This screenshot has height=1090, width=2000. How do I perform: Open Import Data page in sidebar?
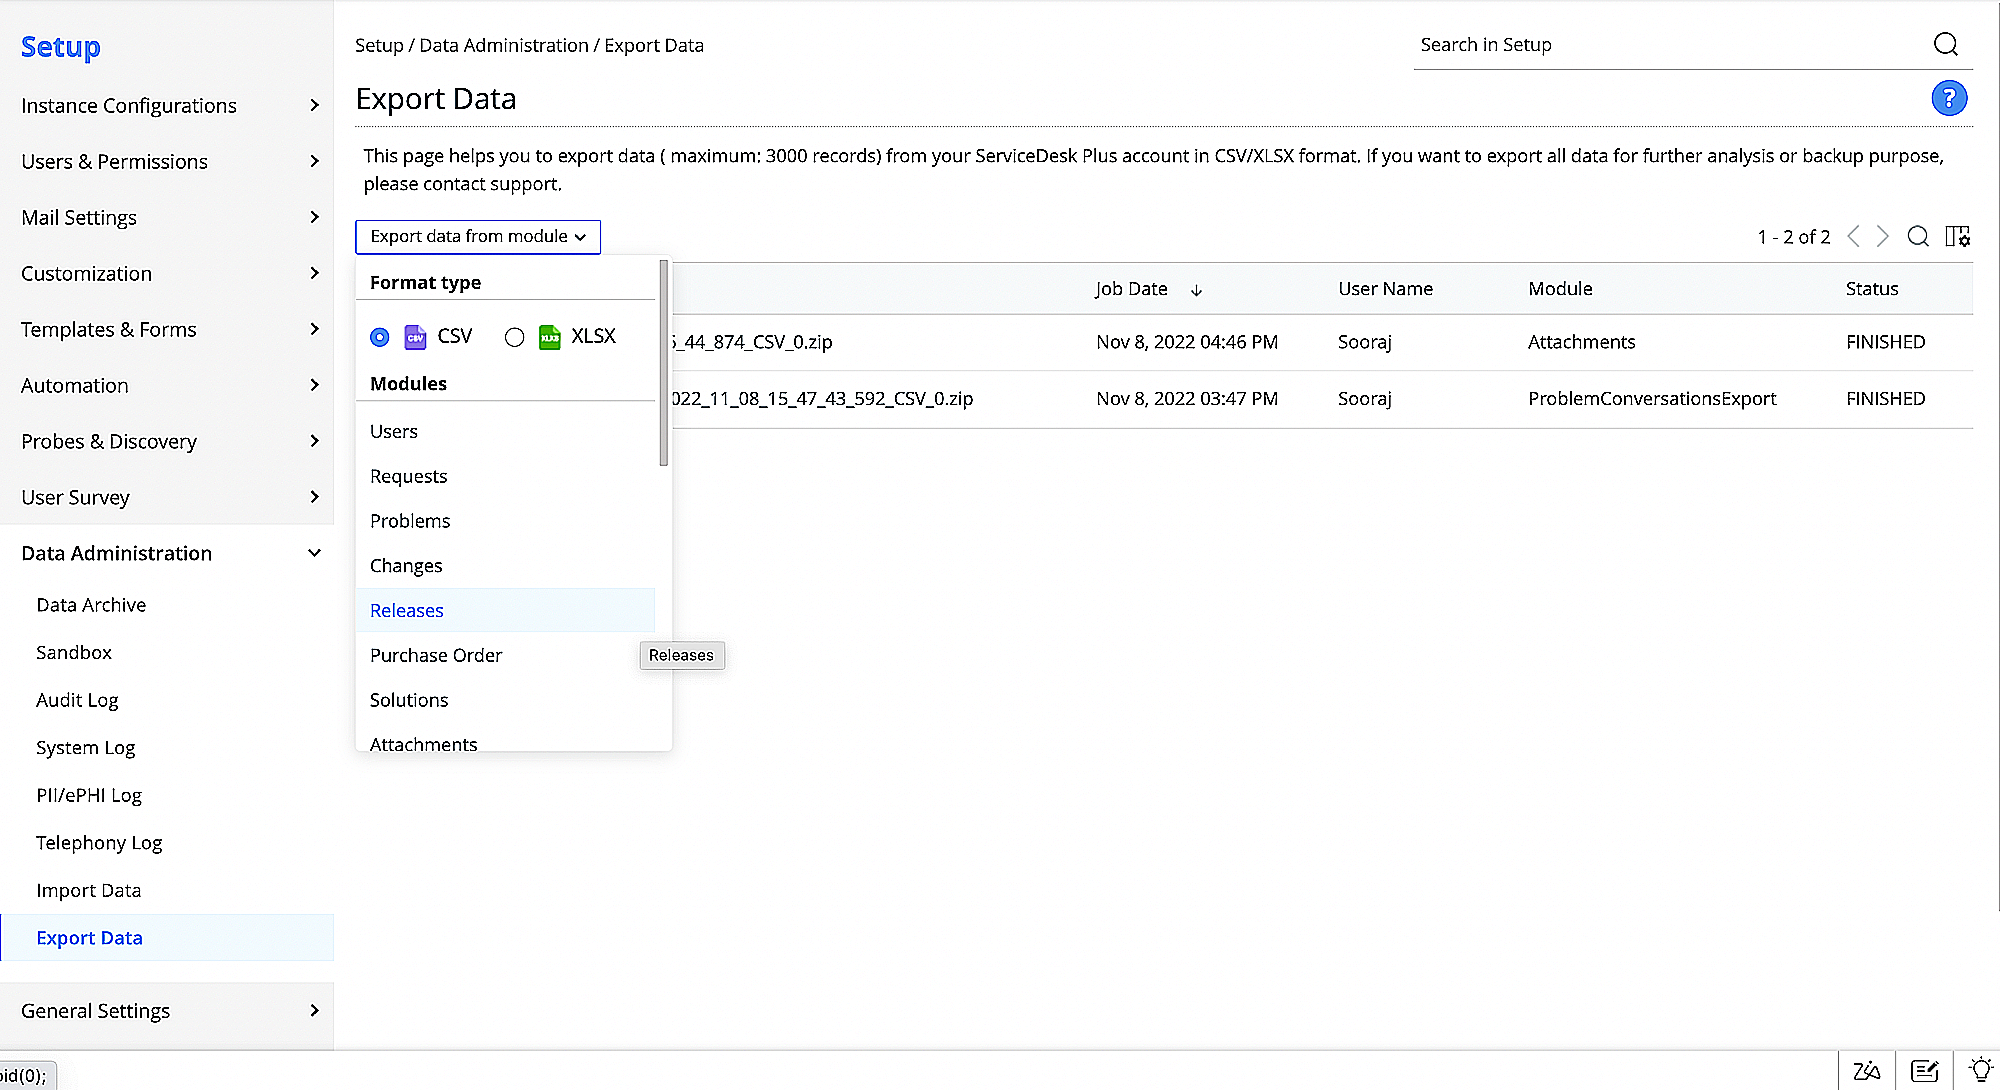[x=88, y=890]
